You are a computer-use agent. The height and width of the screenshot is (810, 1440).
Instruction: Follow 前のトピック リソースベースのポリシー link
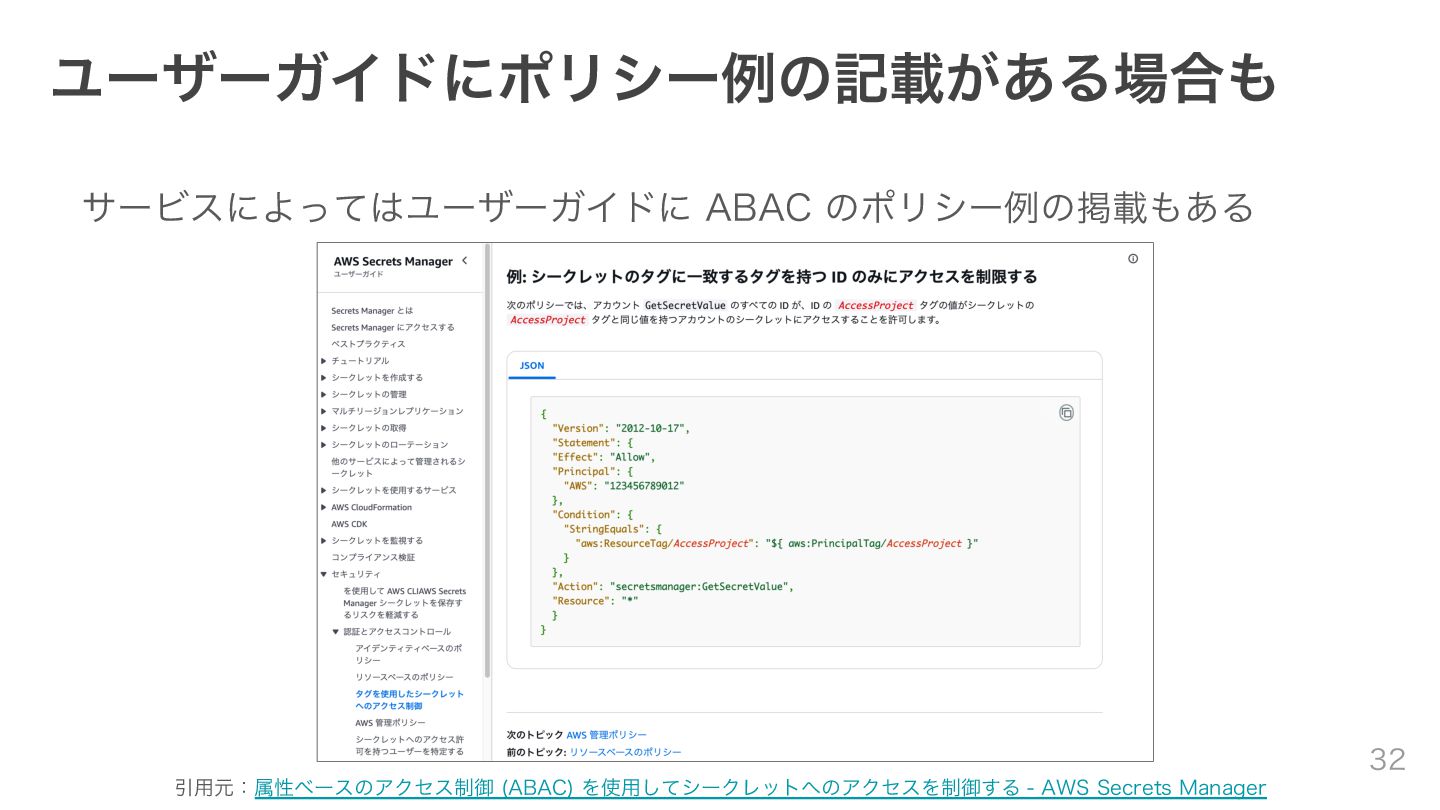click(625, 752)
